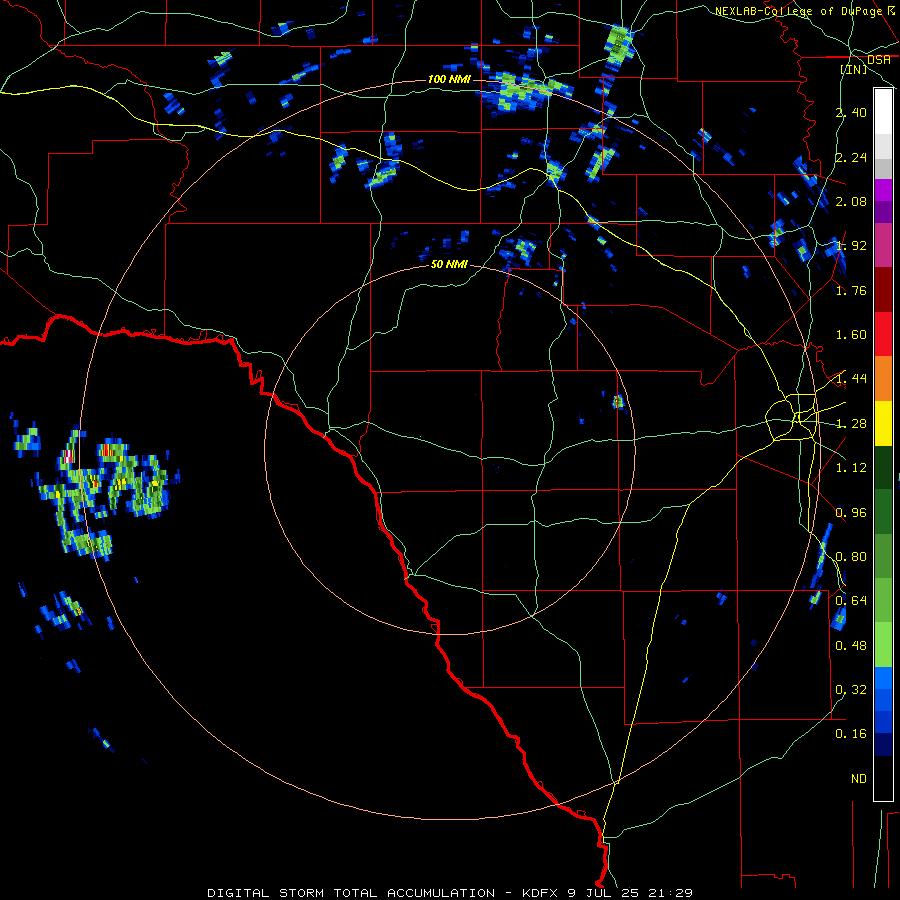Viewport: 900px width, 900px height.
Task: Click the 0.96 legend value
Action: pos(851,512)
